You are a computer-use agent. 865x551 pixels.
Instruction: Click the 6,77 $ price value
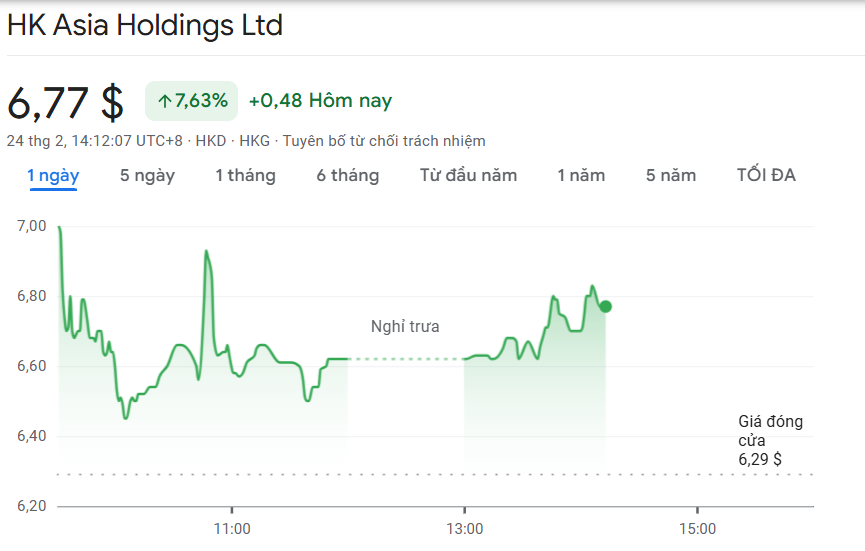pos(66,103)
